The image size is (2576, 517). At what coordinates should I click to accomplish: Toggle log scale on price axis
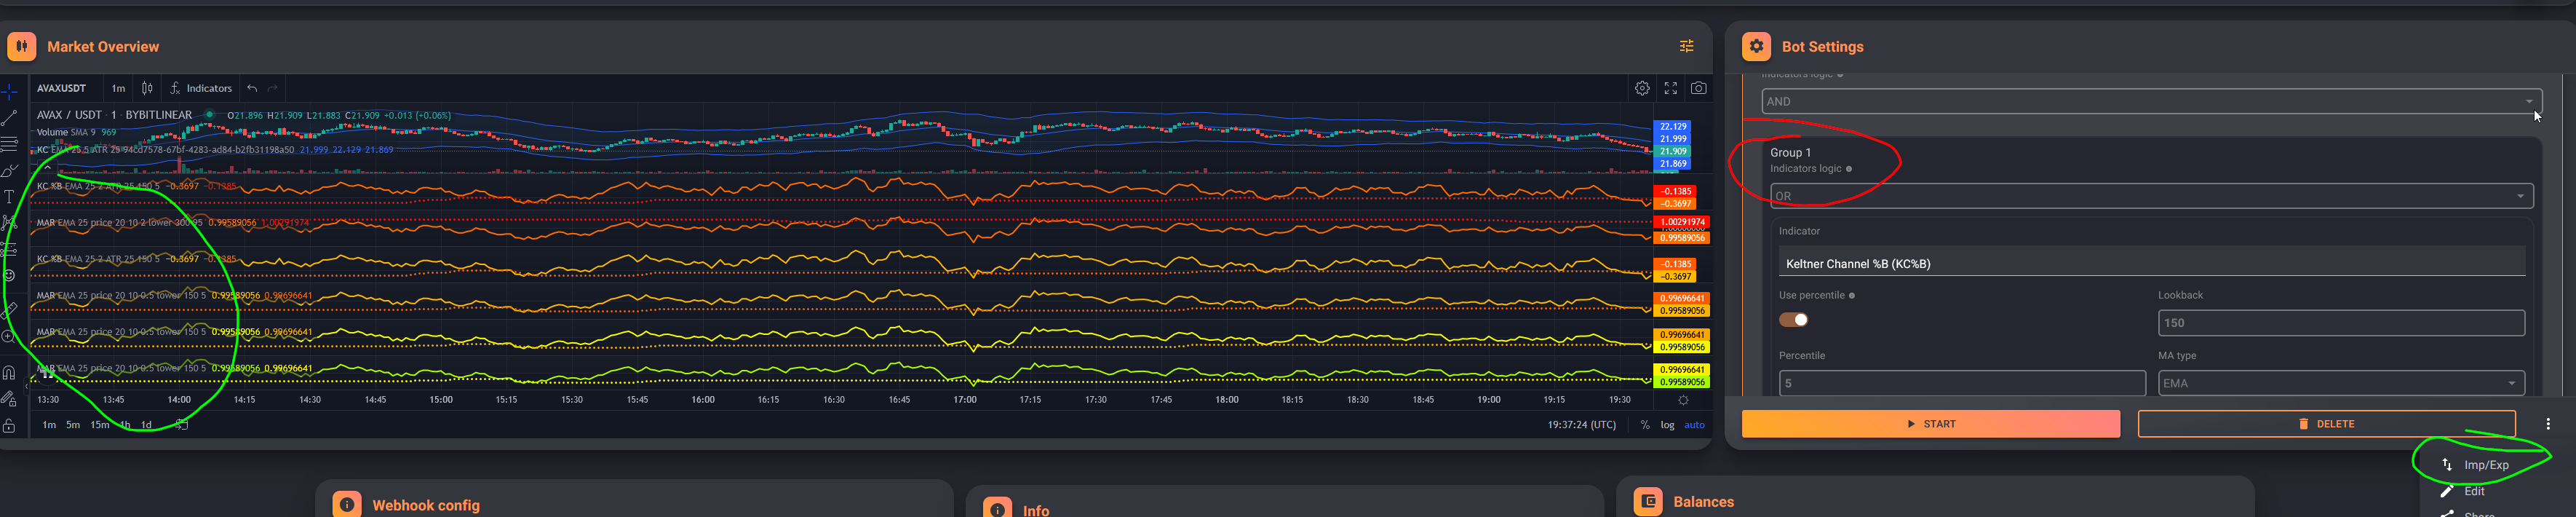point(1667,425)
